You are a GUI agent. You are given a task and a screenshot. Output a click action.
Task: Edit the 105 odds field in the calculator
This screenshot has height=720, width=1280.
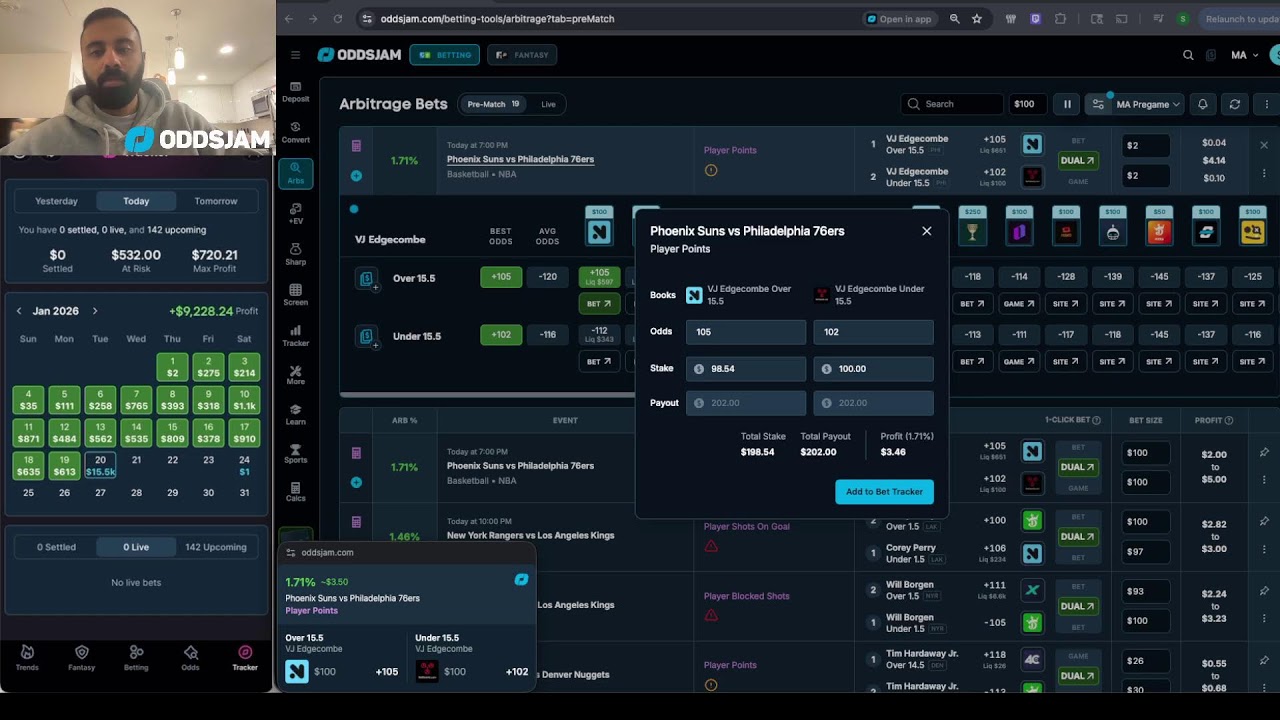coord(745,332)
